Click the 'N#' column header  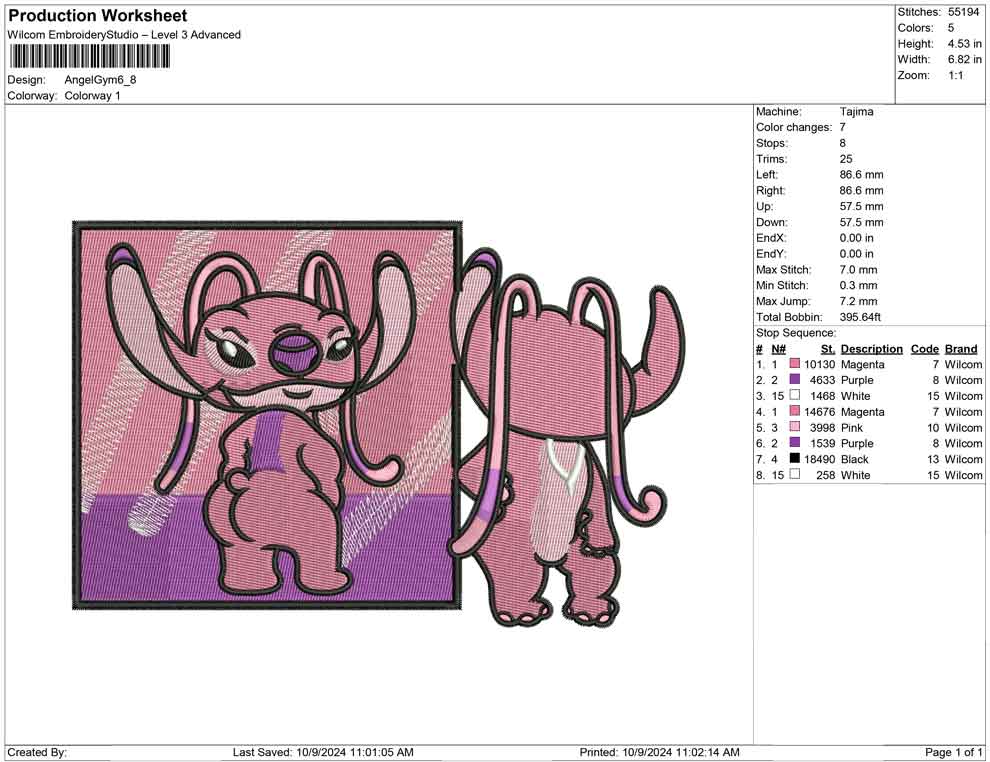(x=778, y=348)
